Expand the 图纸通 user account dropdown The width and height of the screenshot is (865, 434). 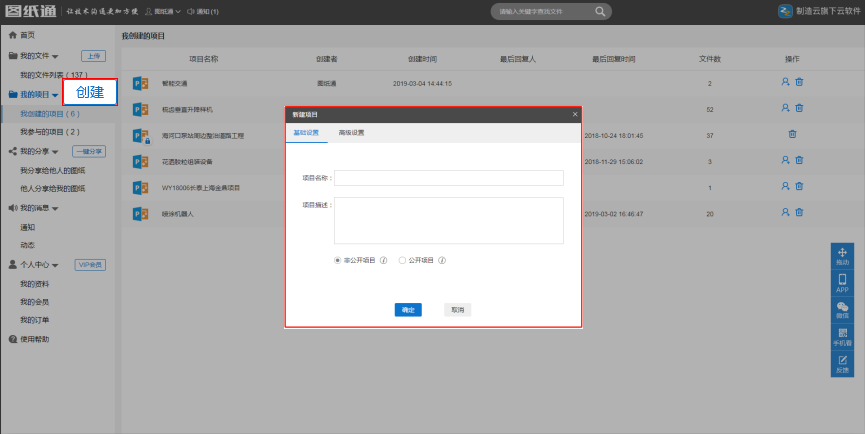point(162,12)
